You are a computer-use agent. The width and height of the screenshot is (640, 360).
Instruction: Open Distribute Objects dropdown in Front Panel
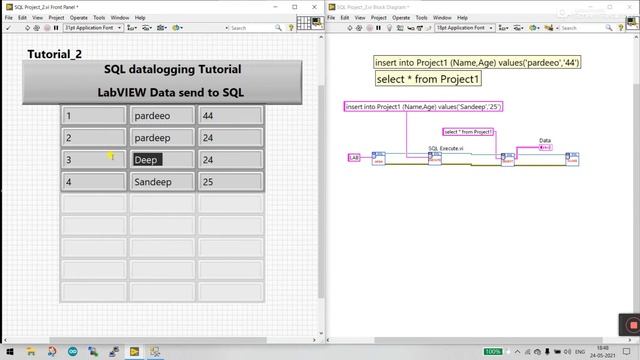[x=147, y=28]
